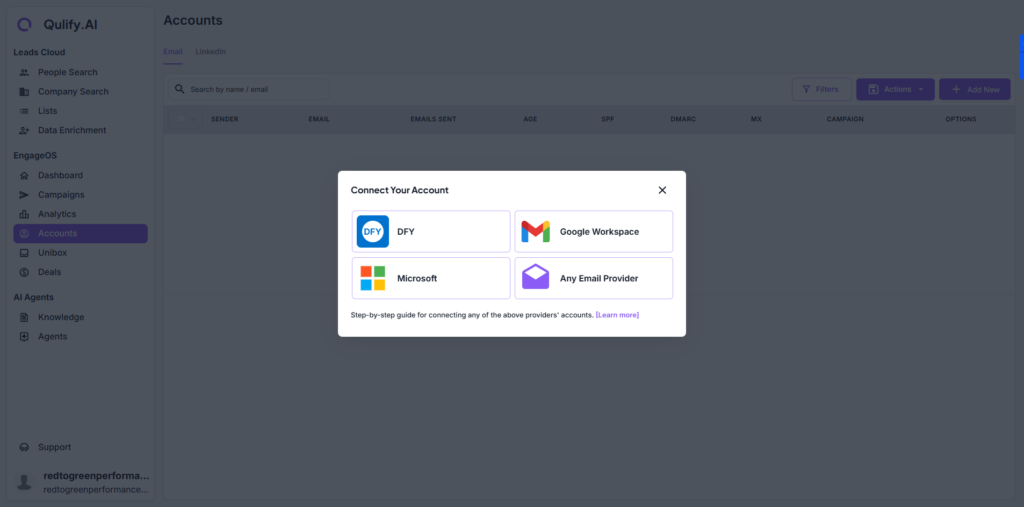Open Agents page

80,336
